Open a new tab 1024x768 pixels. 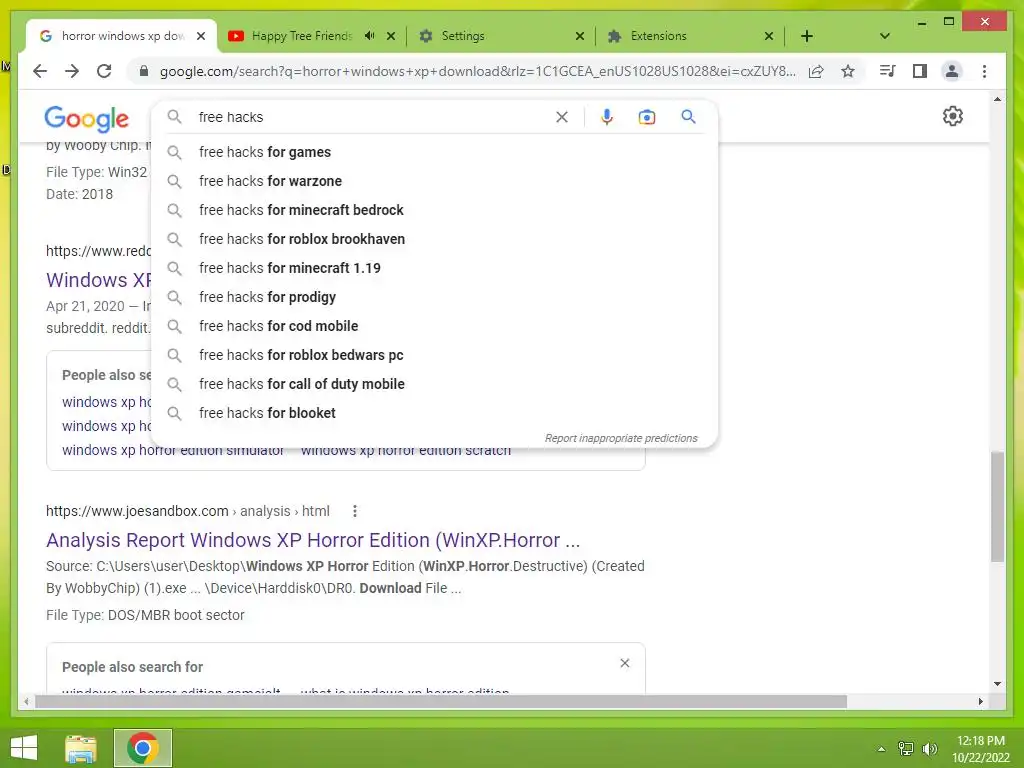(807, 36)
